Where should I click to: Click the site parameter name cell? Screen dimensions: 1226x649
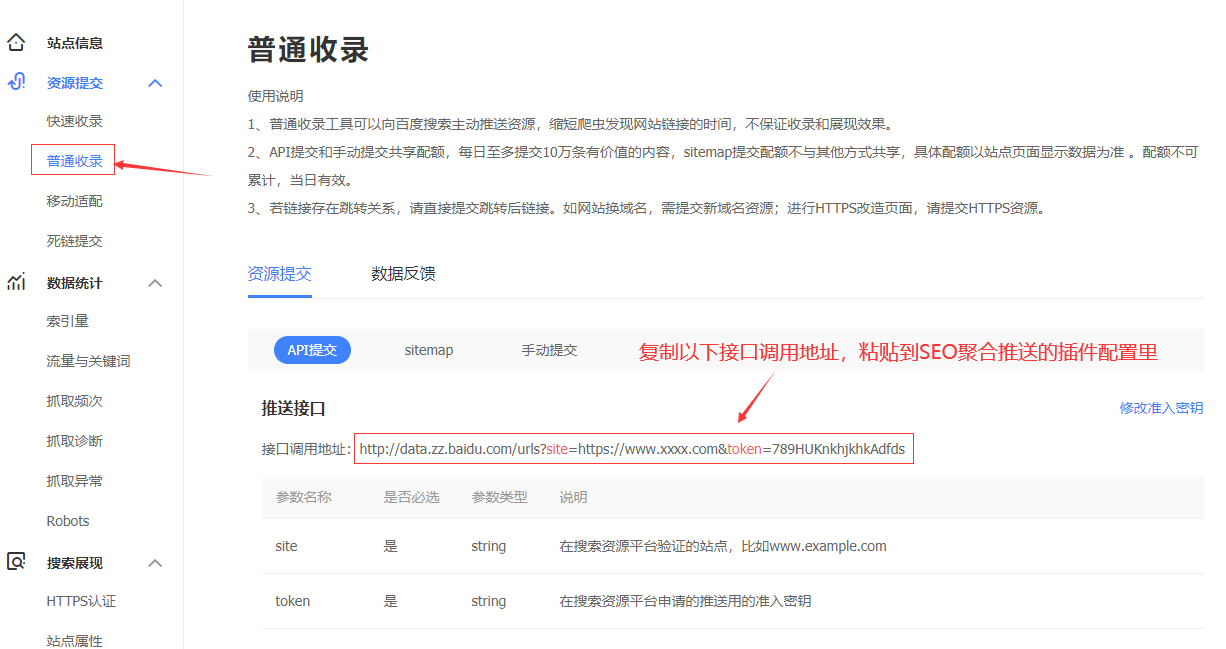tap(286, 546)
